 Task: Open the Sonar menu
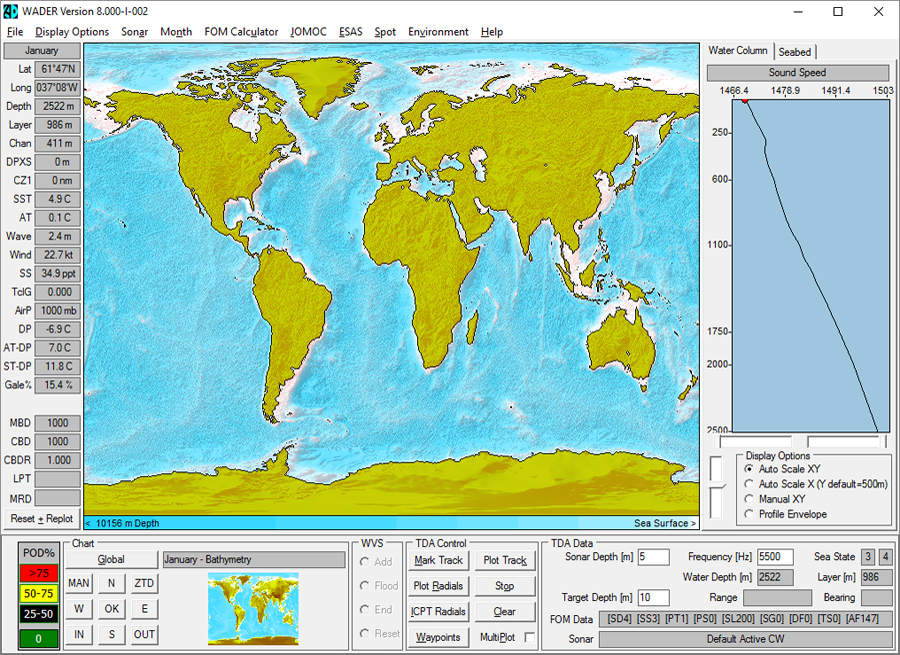(x=134, y=32)
